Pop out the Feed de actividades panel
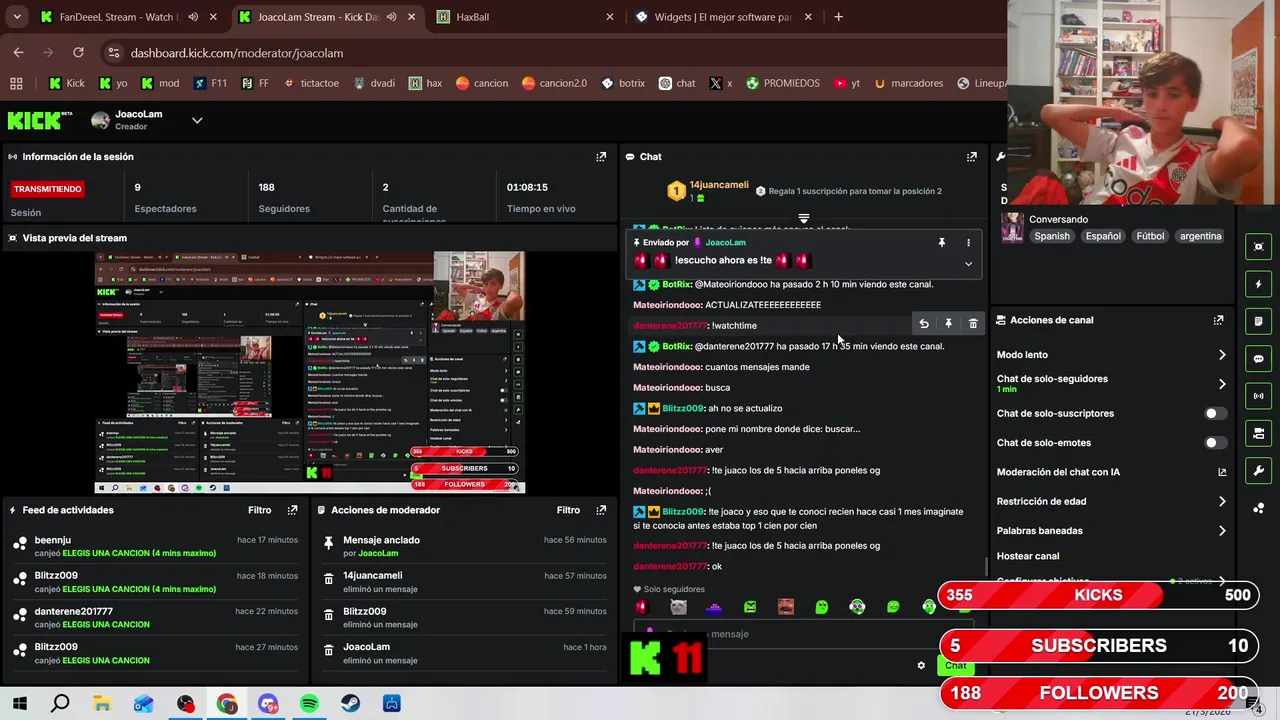 click(292, 510)
